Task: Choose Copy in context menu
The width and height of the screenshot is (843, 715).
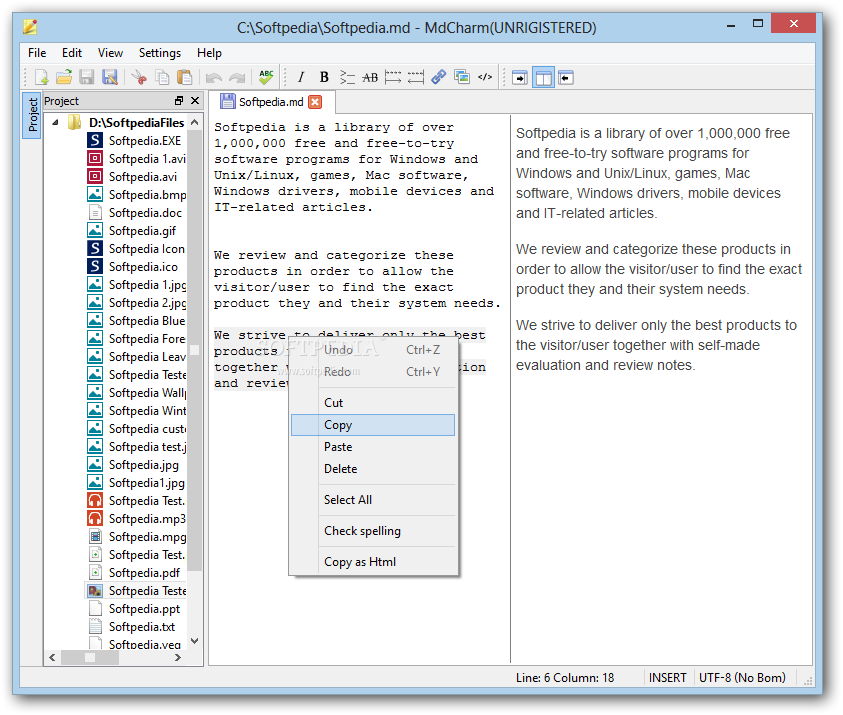Action: click(x=373, y=425)
